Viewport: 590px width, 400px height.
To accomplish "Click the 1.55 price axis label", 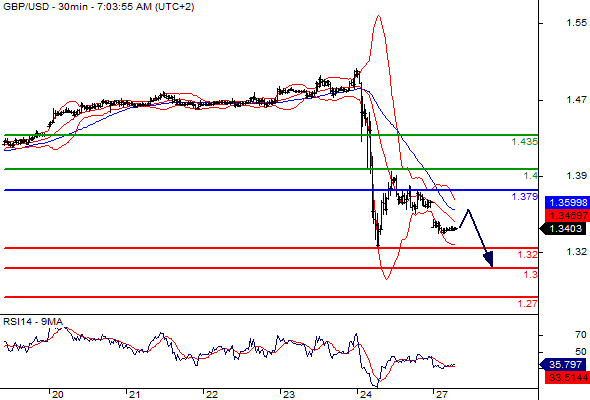I will [576, 23].
